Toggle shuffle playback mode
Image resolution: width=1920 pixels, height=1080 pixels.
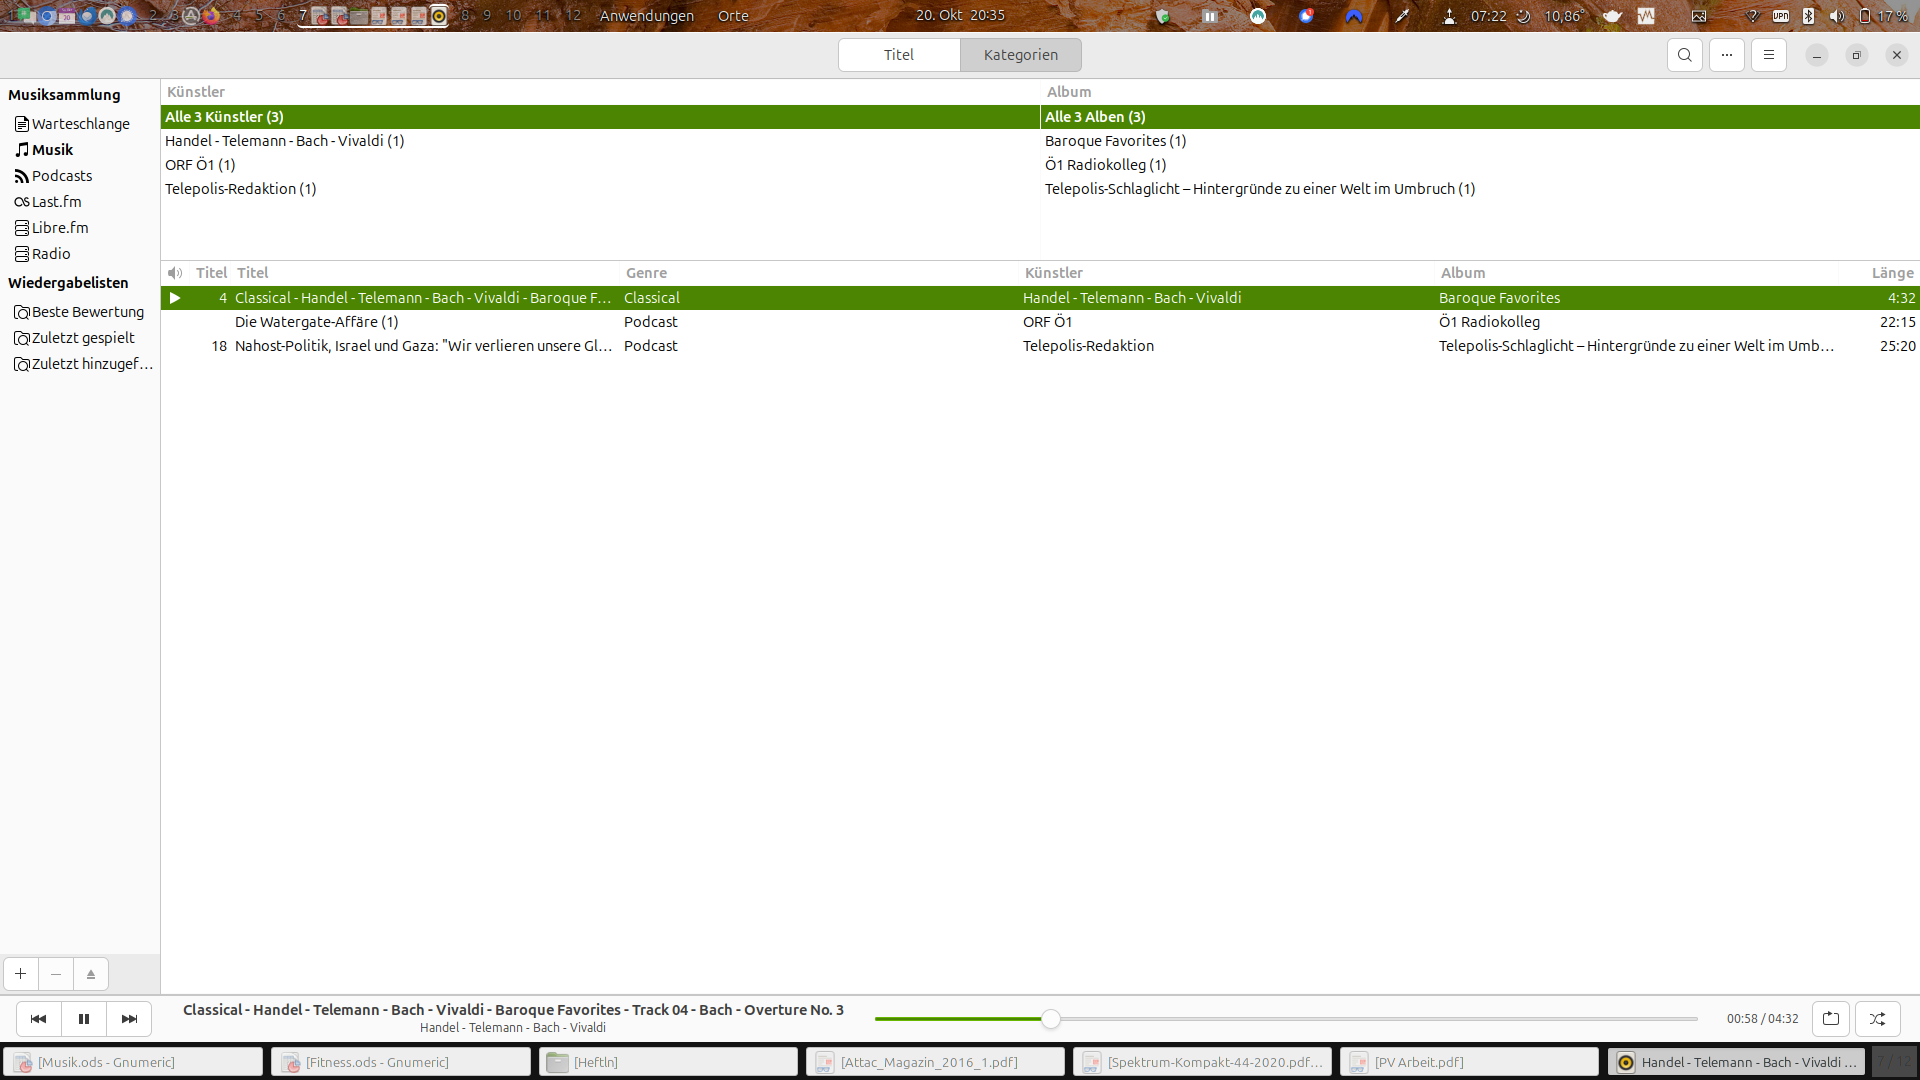coord(1877,1019)
